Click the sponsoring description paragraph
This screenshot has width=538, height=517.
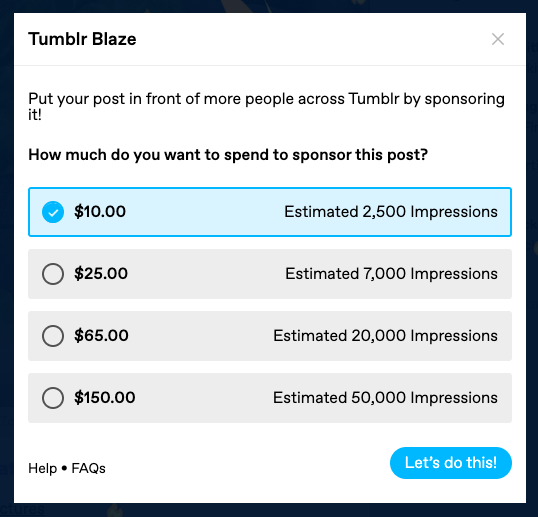[267, 106]
